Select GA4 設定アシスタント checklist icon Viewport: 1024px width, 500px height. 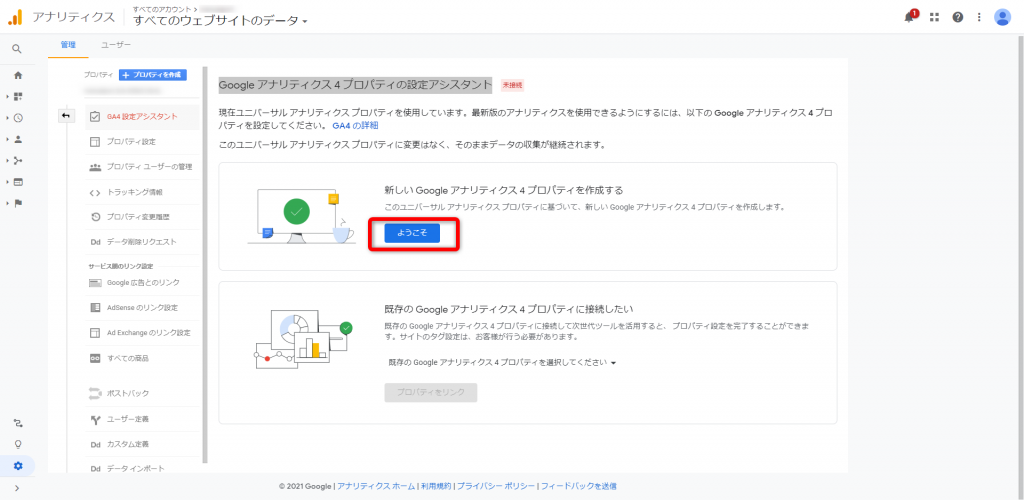(95, 117)
